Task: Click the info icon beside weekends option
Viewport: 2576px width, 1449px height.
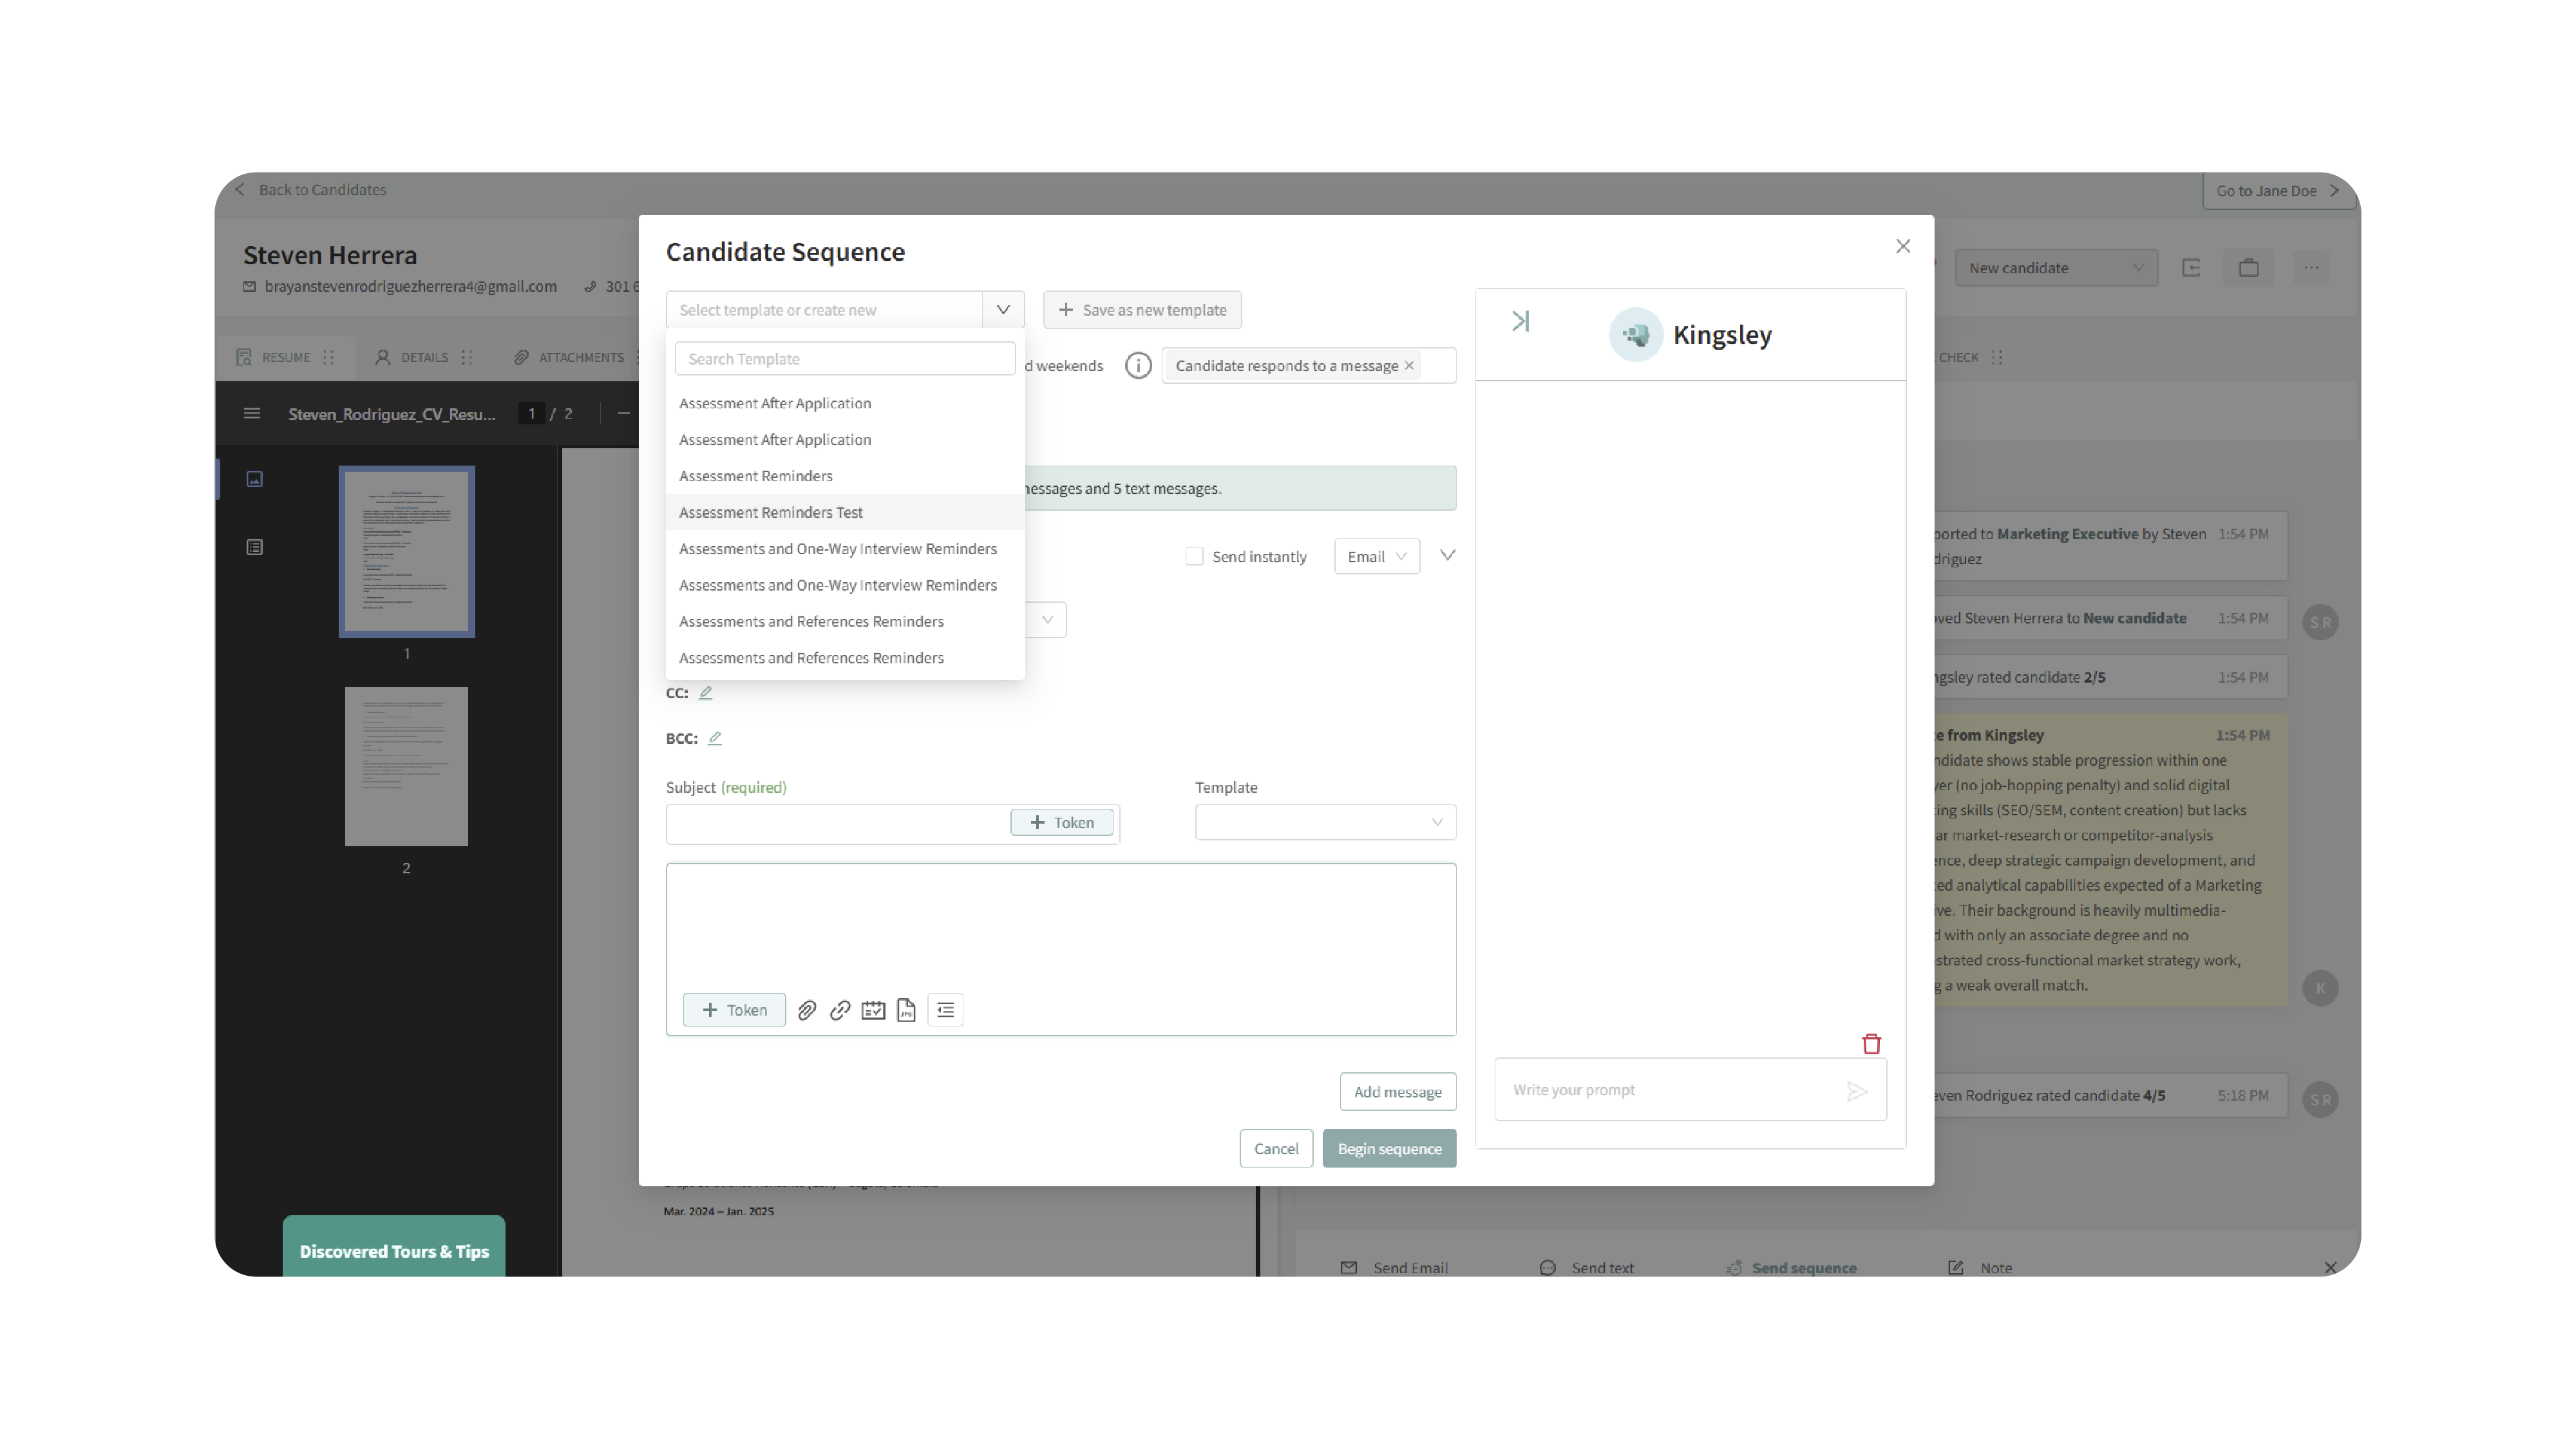Action: (1138, 365)
